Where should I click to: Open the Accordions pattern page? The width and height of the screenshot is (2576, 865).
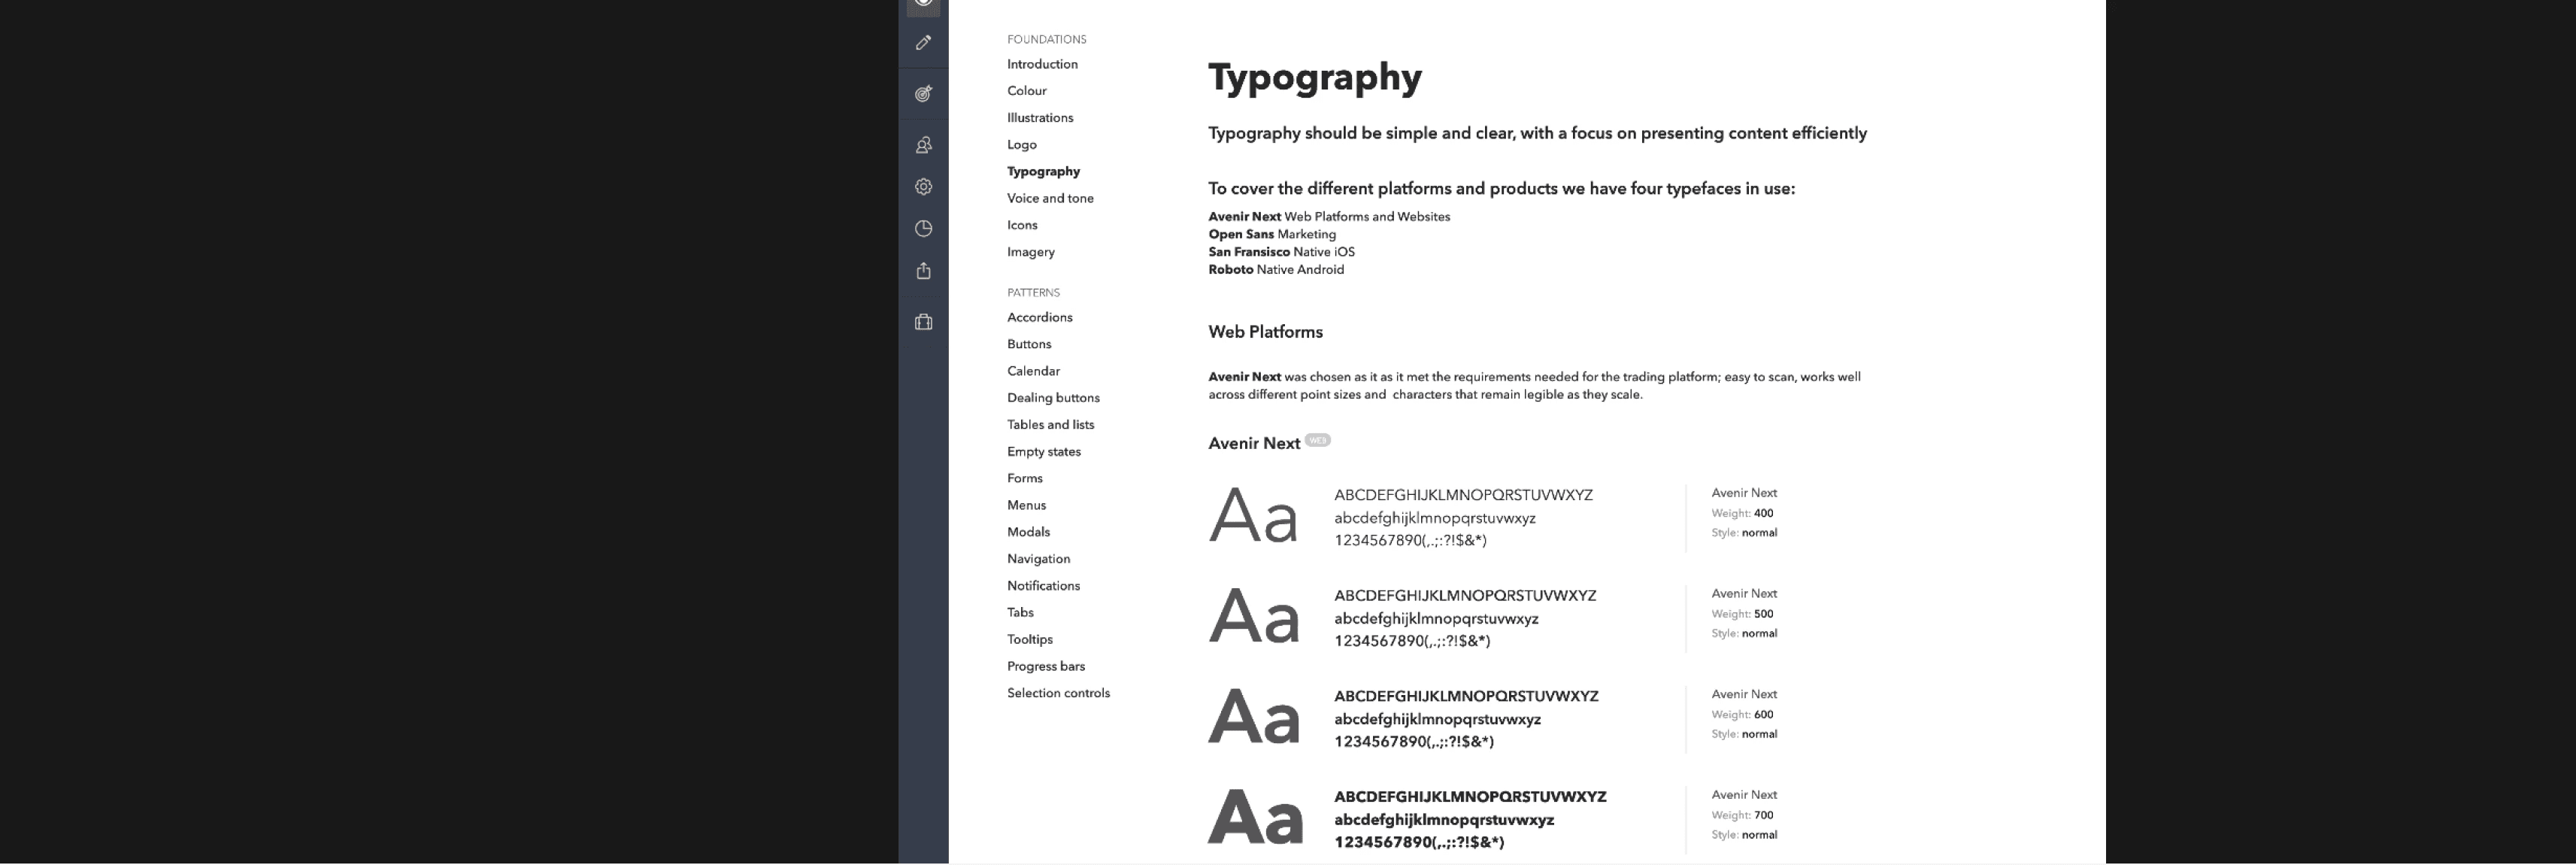point(1039,318)
